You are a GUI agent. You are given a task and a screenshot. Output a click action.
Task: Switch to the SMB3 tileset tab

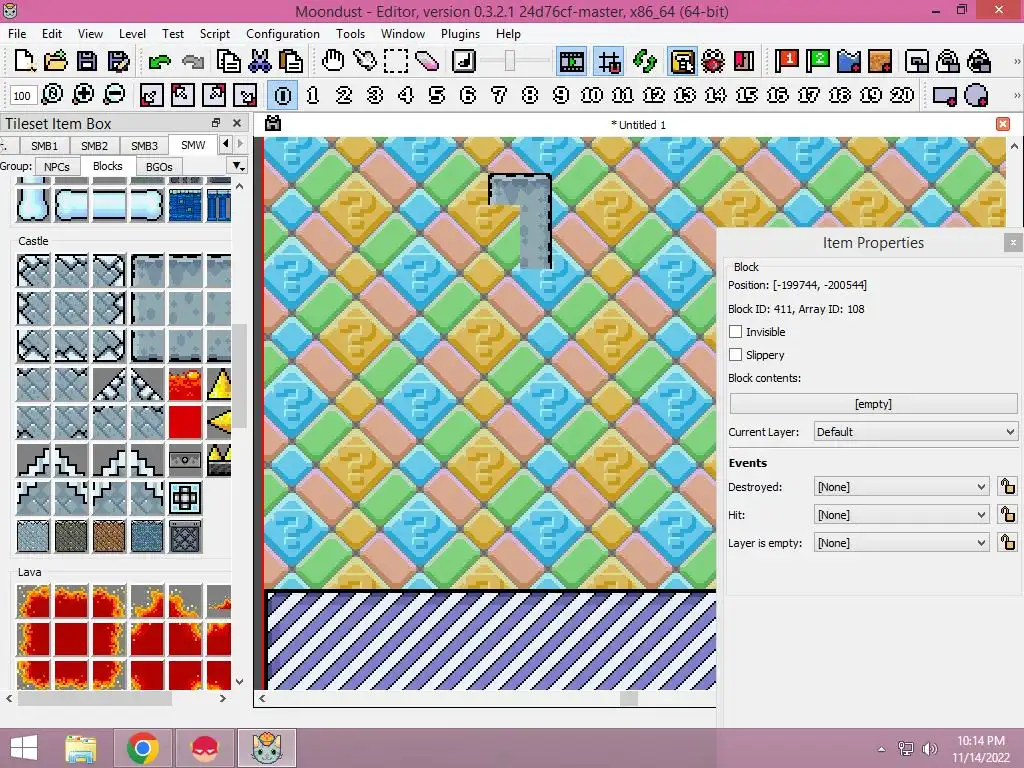144,146
